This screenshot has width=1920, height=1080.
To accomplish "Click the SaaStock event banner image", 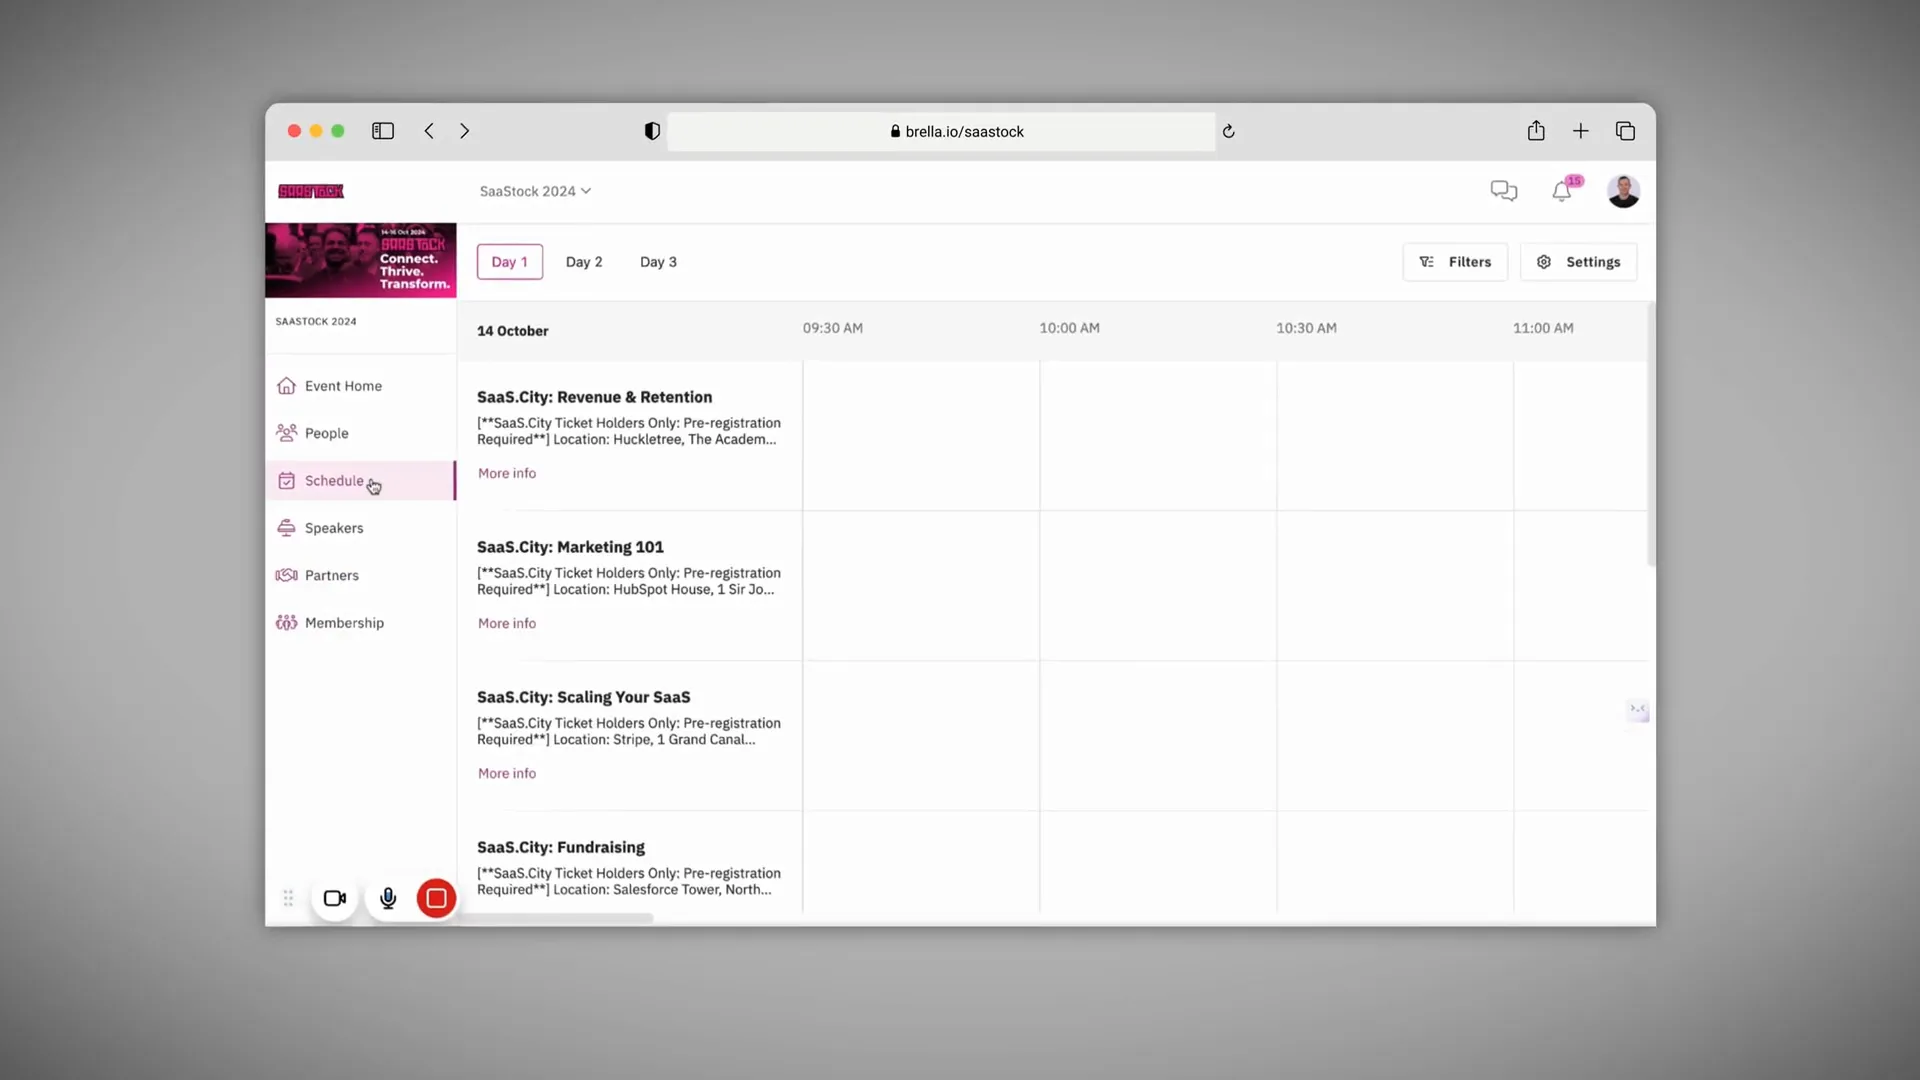I will tap(361, 260).
